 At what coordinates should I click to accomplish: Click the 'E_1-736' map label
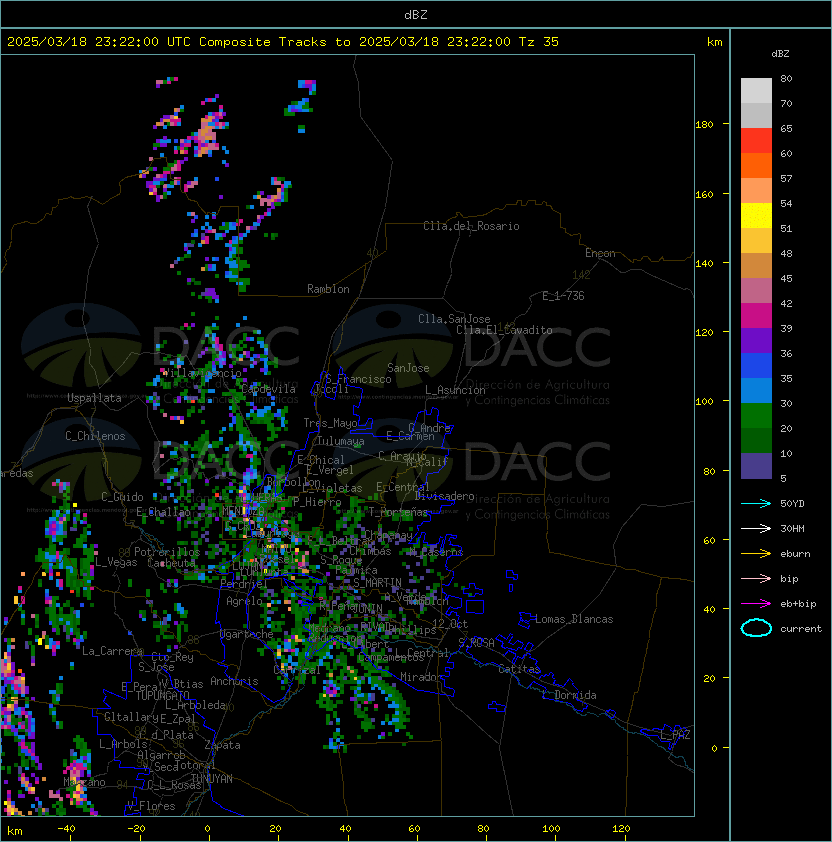[x=563, y=296]
